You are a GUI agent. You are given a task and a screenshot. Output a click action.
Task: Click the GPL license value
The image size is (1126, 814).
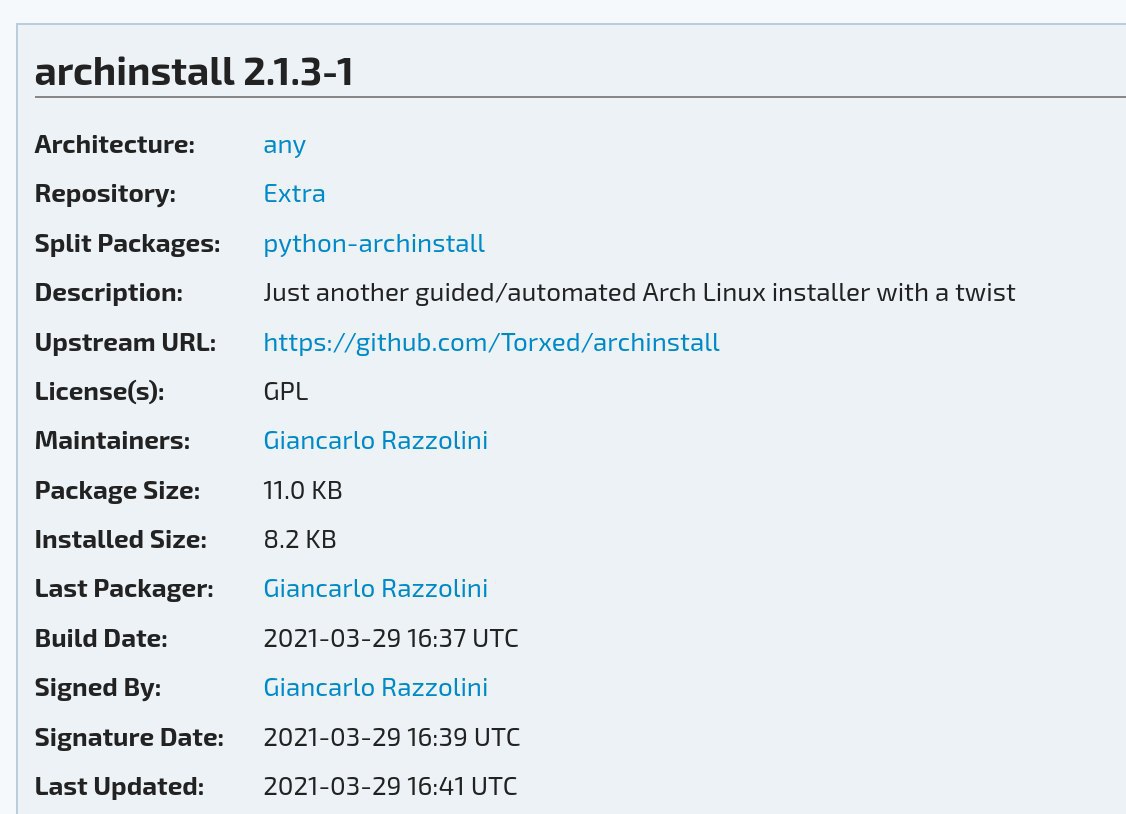click(x=286, y=392)
